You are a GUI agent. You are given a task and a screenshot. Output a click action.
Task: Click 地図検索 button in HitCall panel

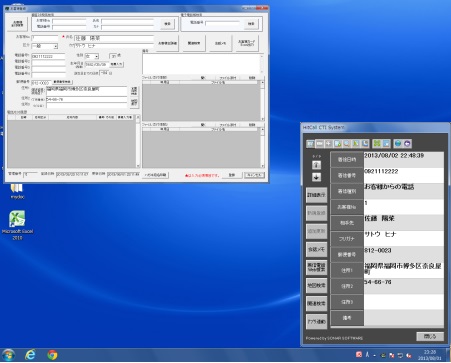click(x=316, y=286)
